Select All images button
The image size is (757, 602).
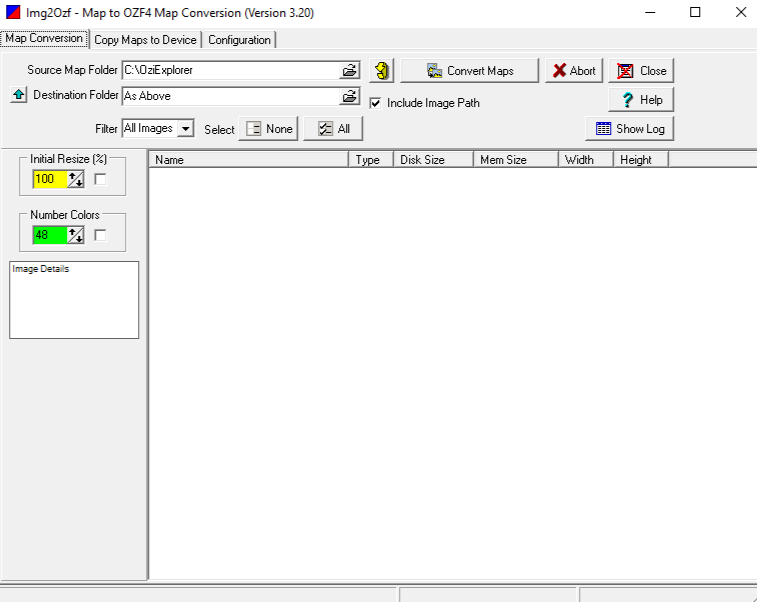[333, 129]
